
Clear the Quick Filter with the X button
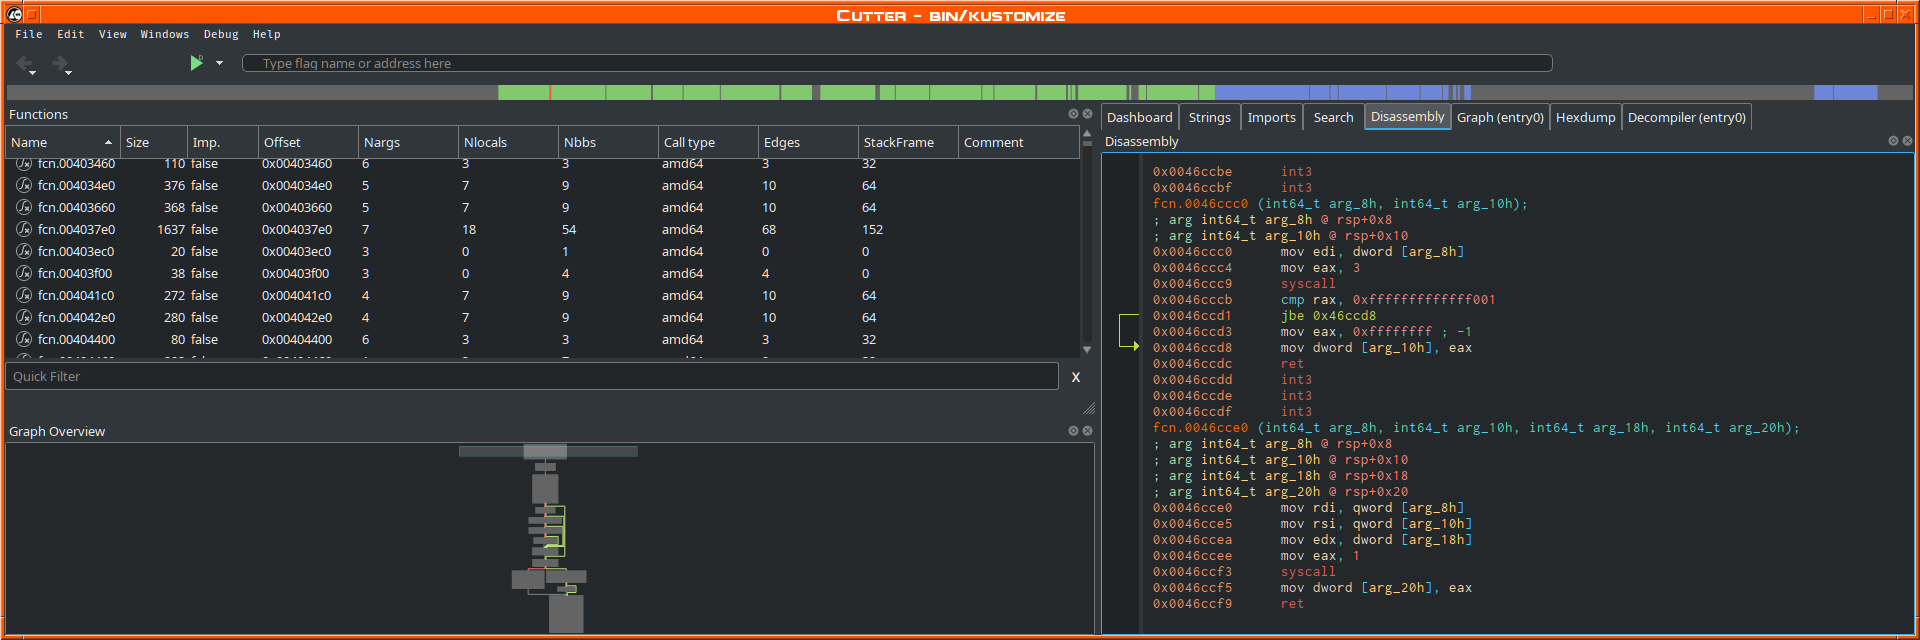click(1076, 377)
